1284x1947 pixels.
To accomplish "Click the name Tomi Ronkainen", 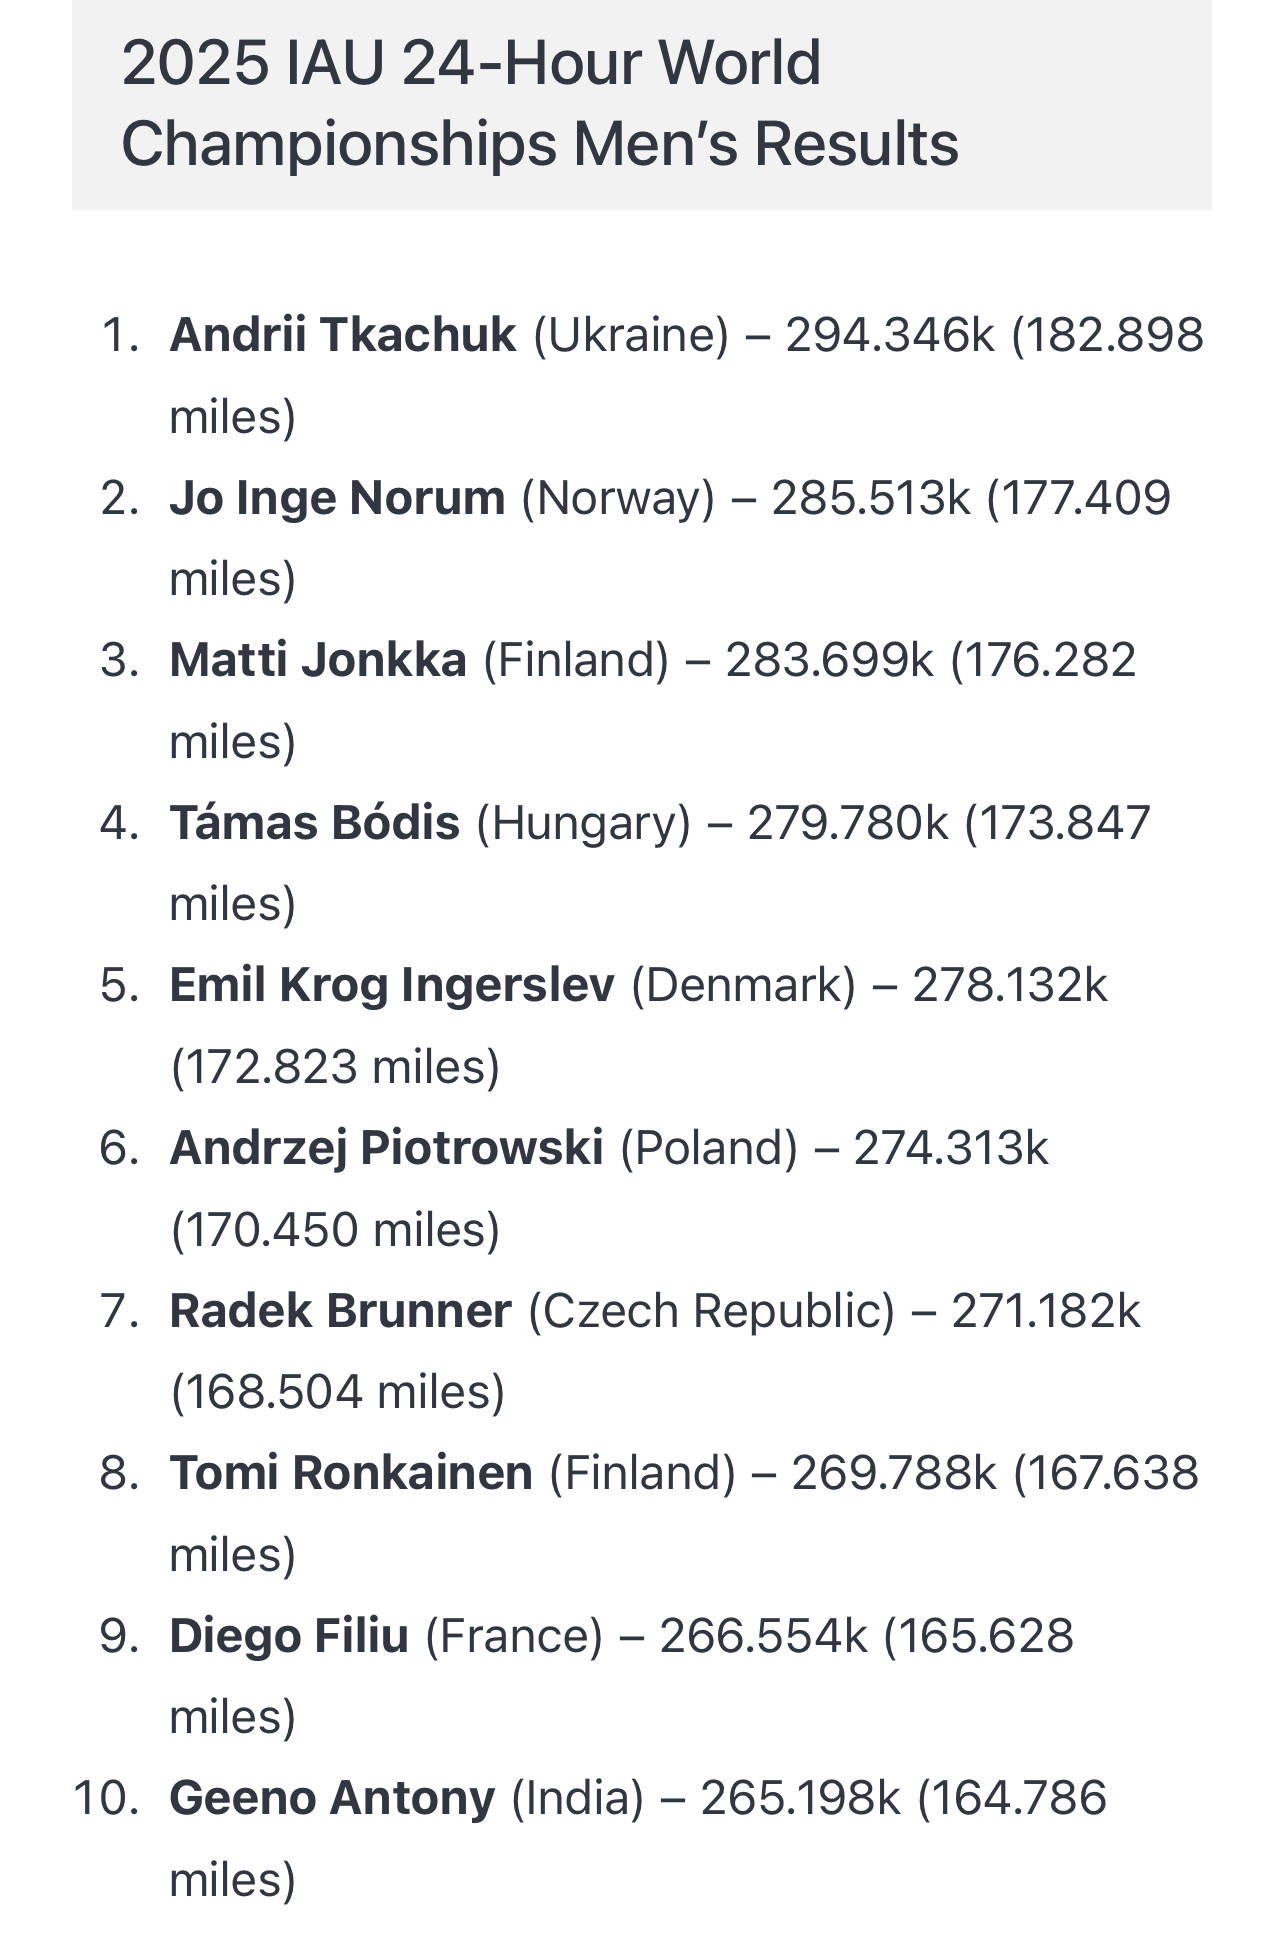I will coord(351,1473).
